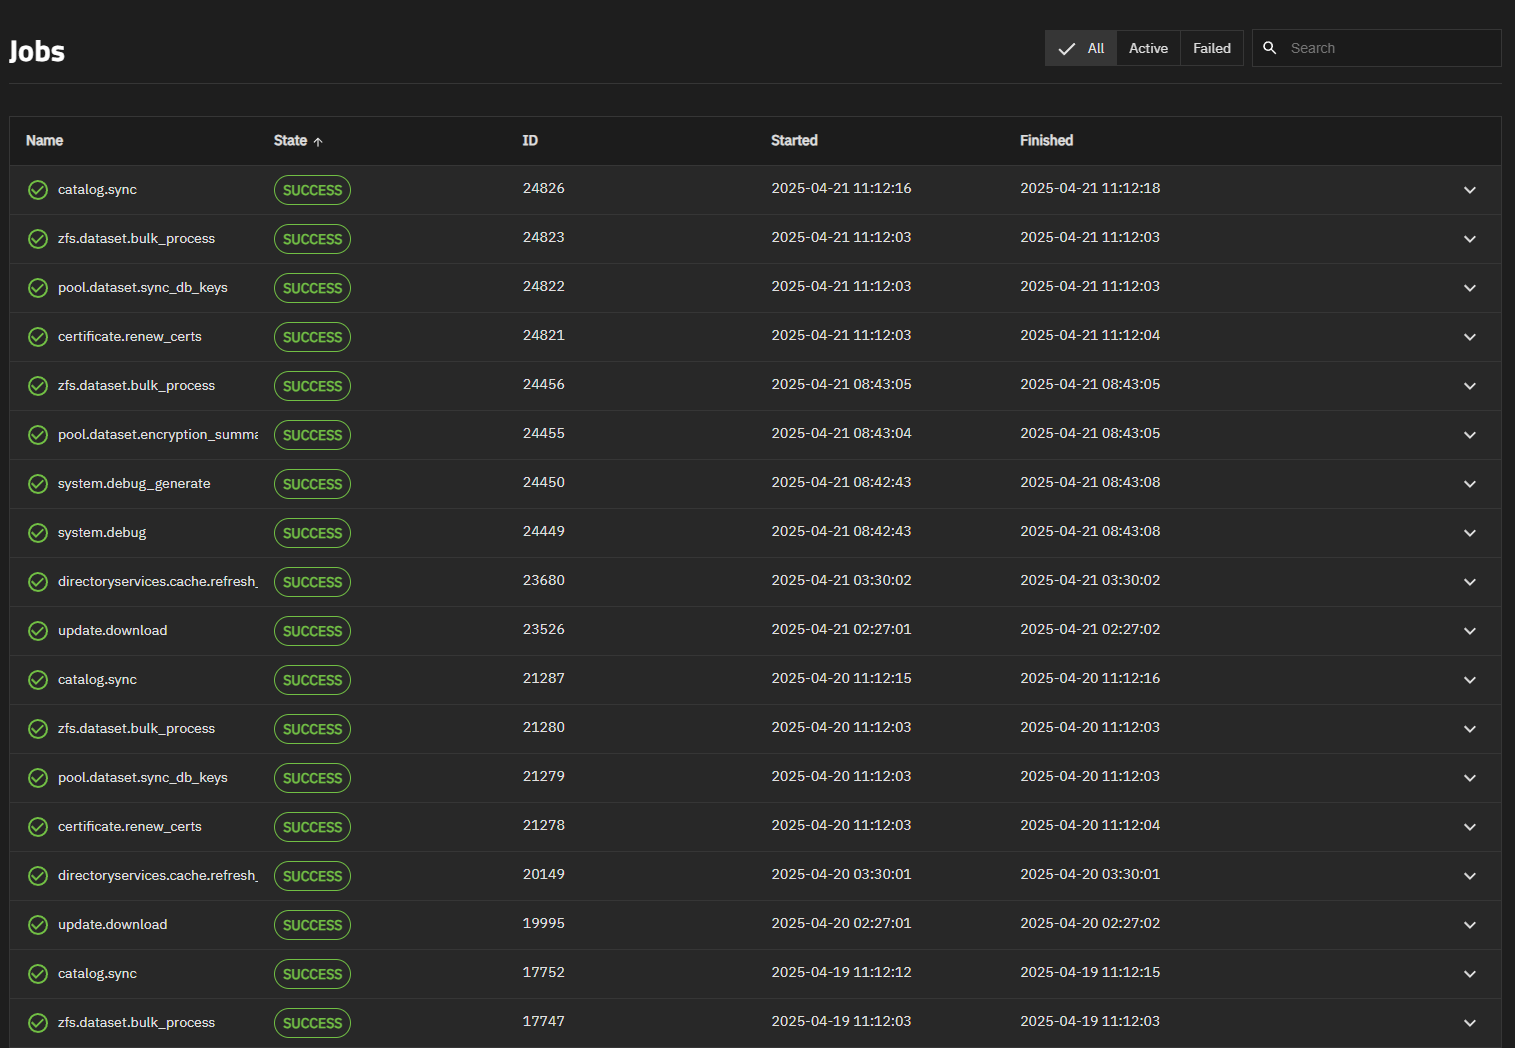Click the Jobs page heading
This screenshot has width=1515, height=1048.
click(37, 52)
